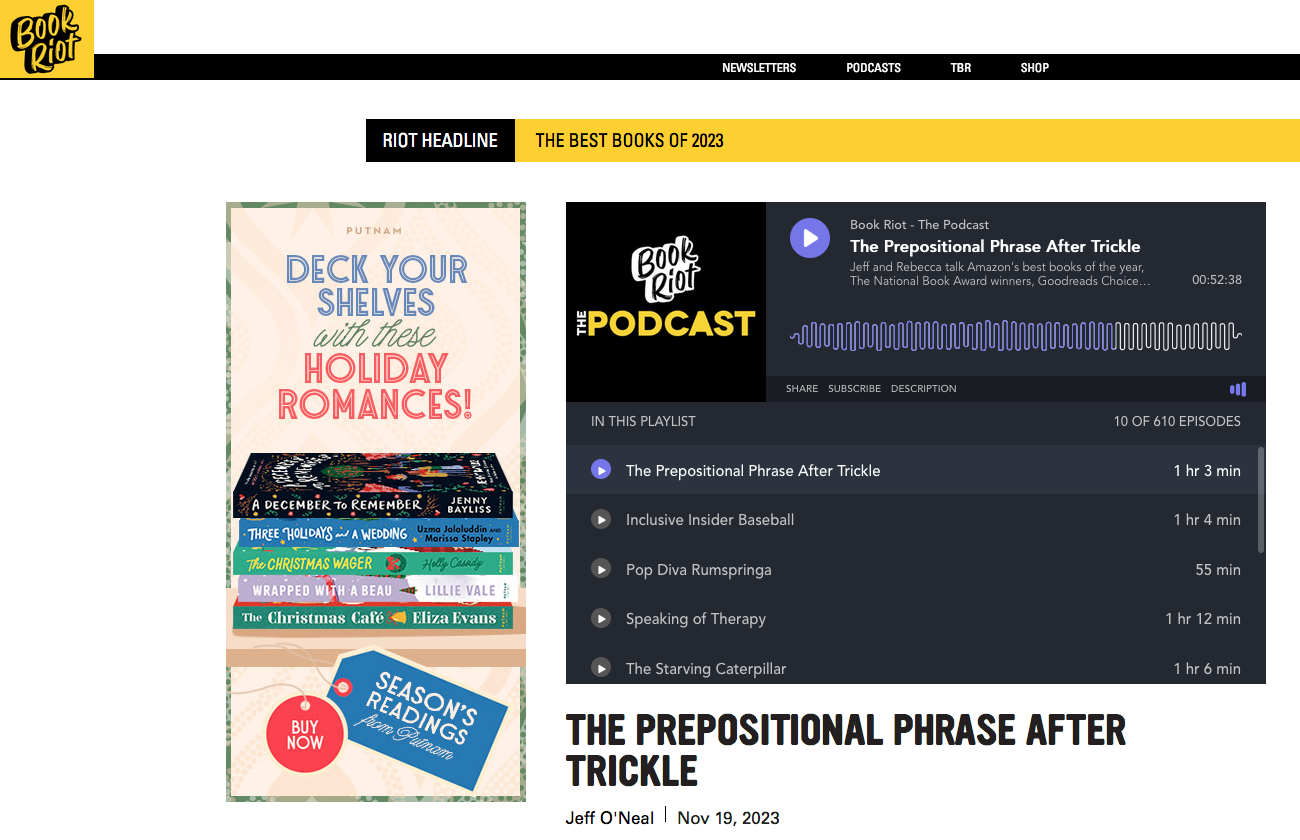Click the playlist scrollbar
Image resolution: width=1300 pixels, height=840 pixels.
[x=1260, y=500]
